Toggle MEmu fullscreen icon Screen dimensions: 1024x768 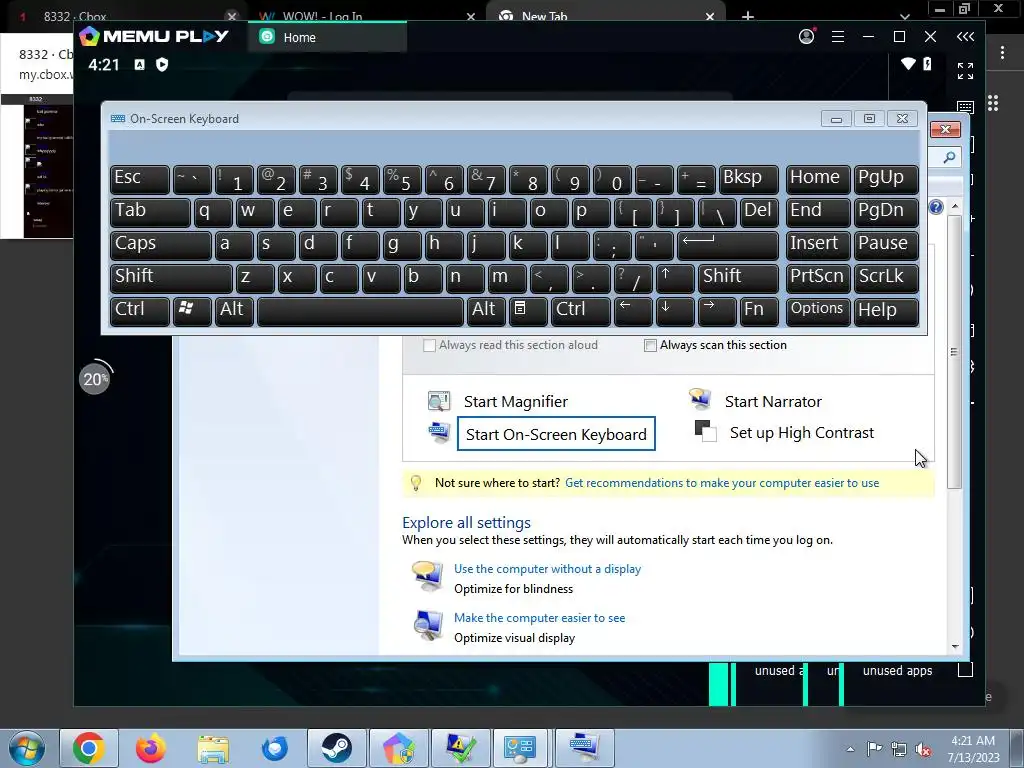[x=965, y=71]
